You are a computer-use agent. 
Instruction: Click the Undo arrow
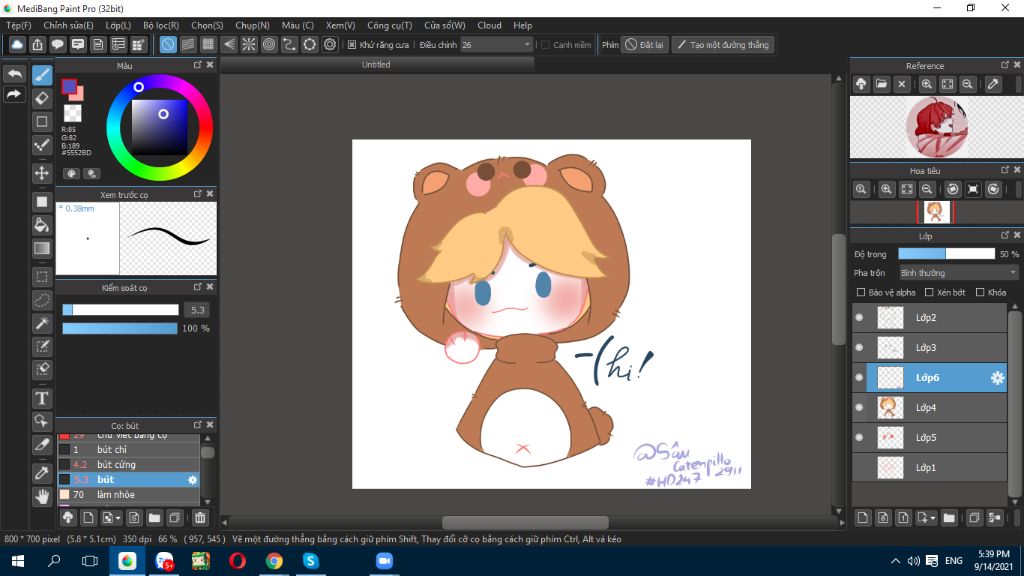pos(14,74)
